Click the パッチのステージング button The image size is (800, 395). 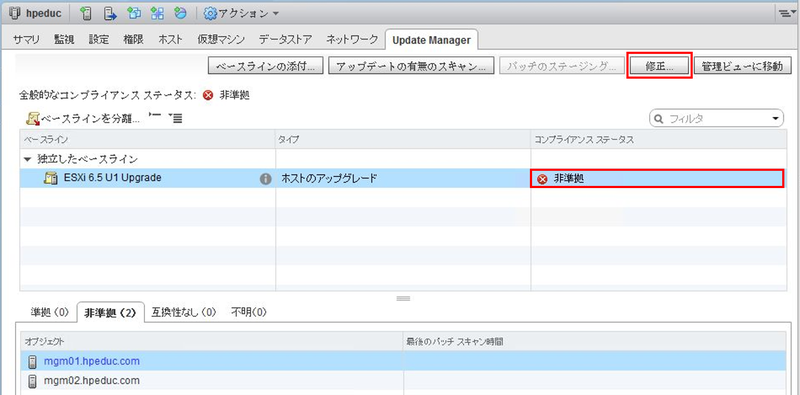pos(562,67)
